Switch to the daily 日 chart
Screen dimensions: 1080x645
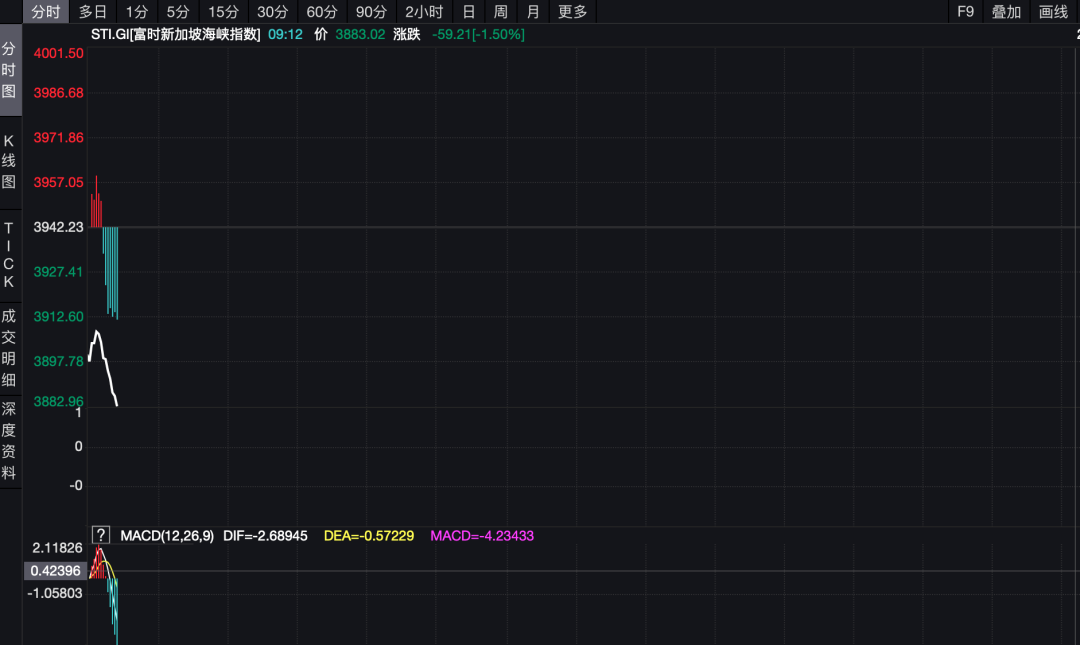468,12
